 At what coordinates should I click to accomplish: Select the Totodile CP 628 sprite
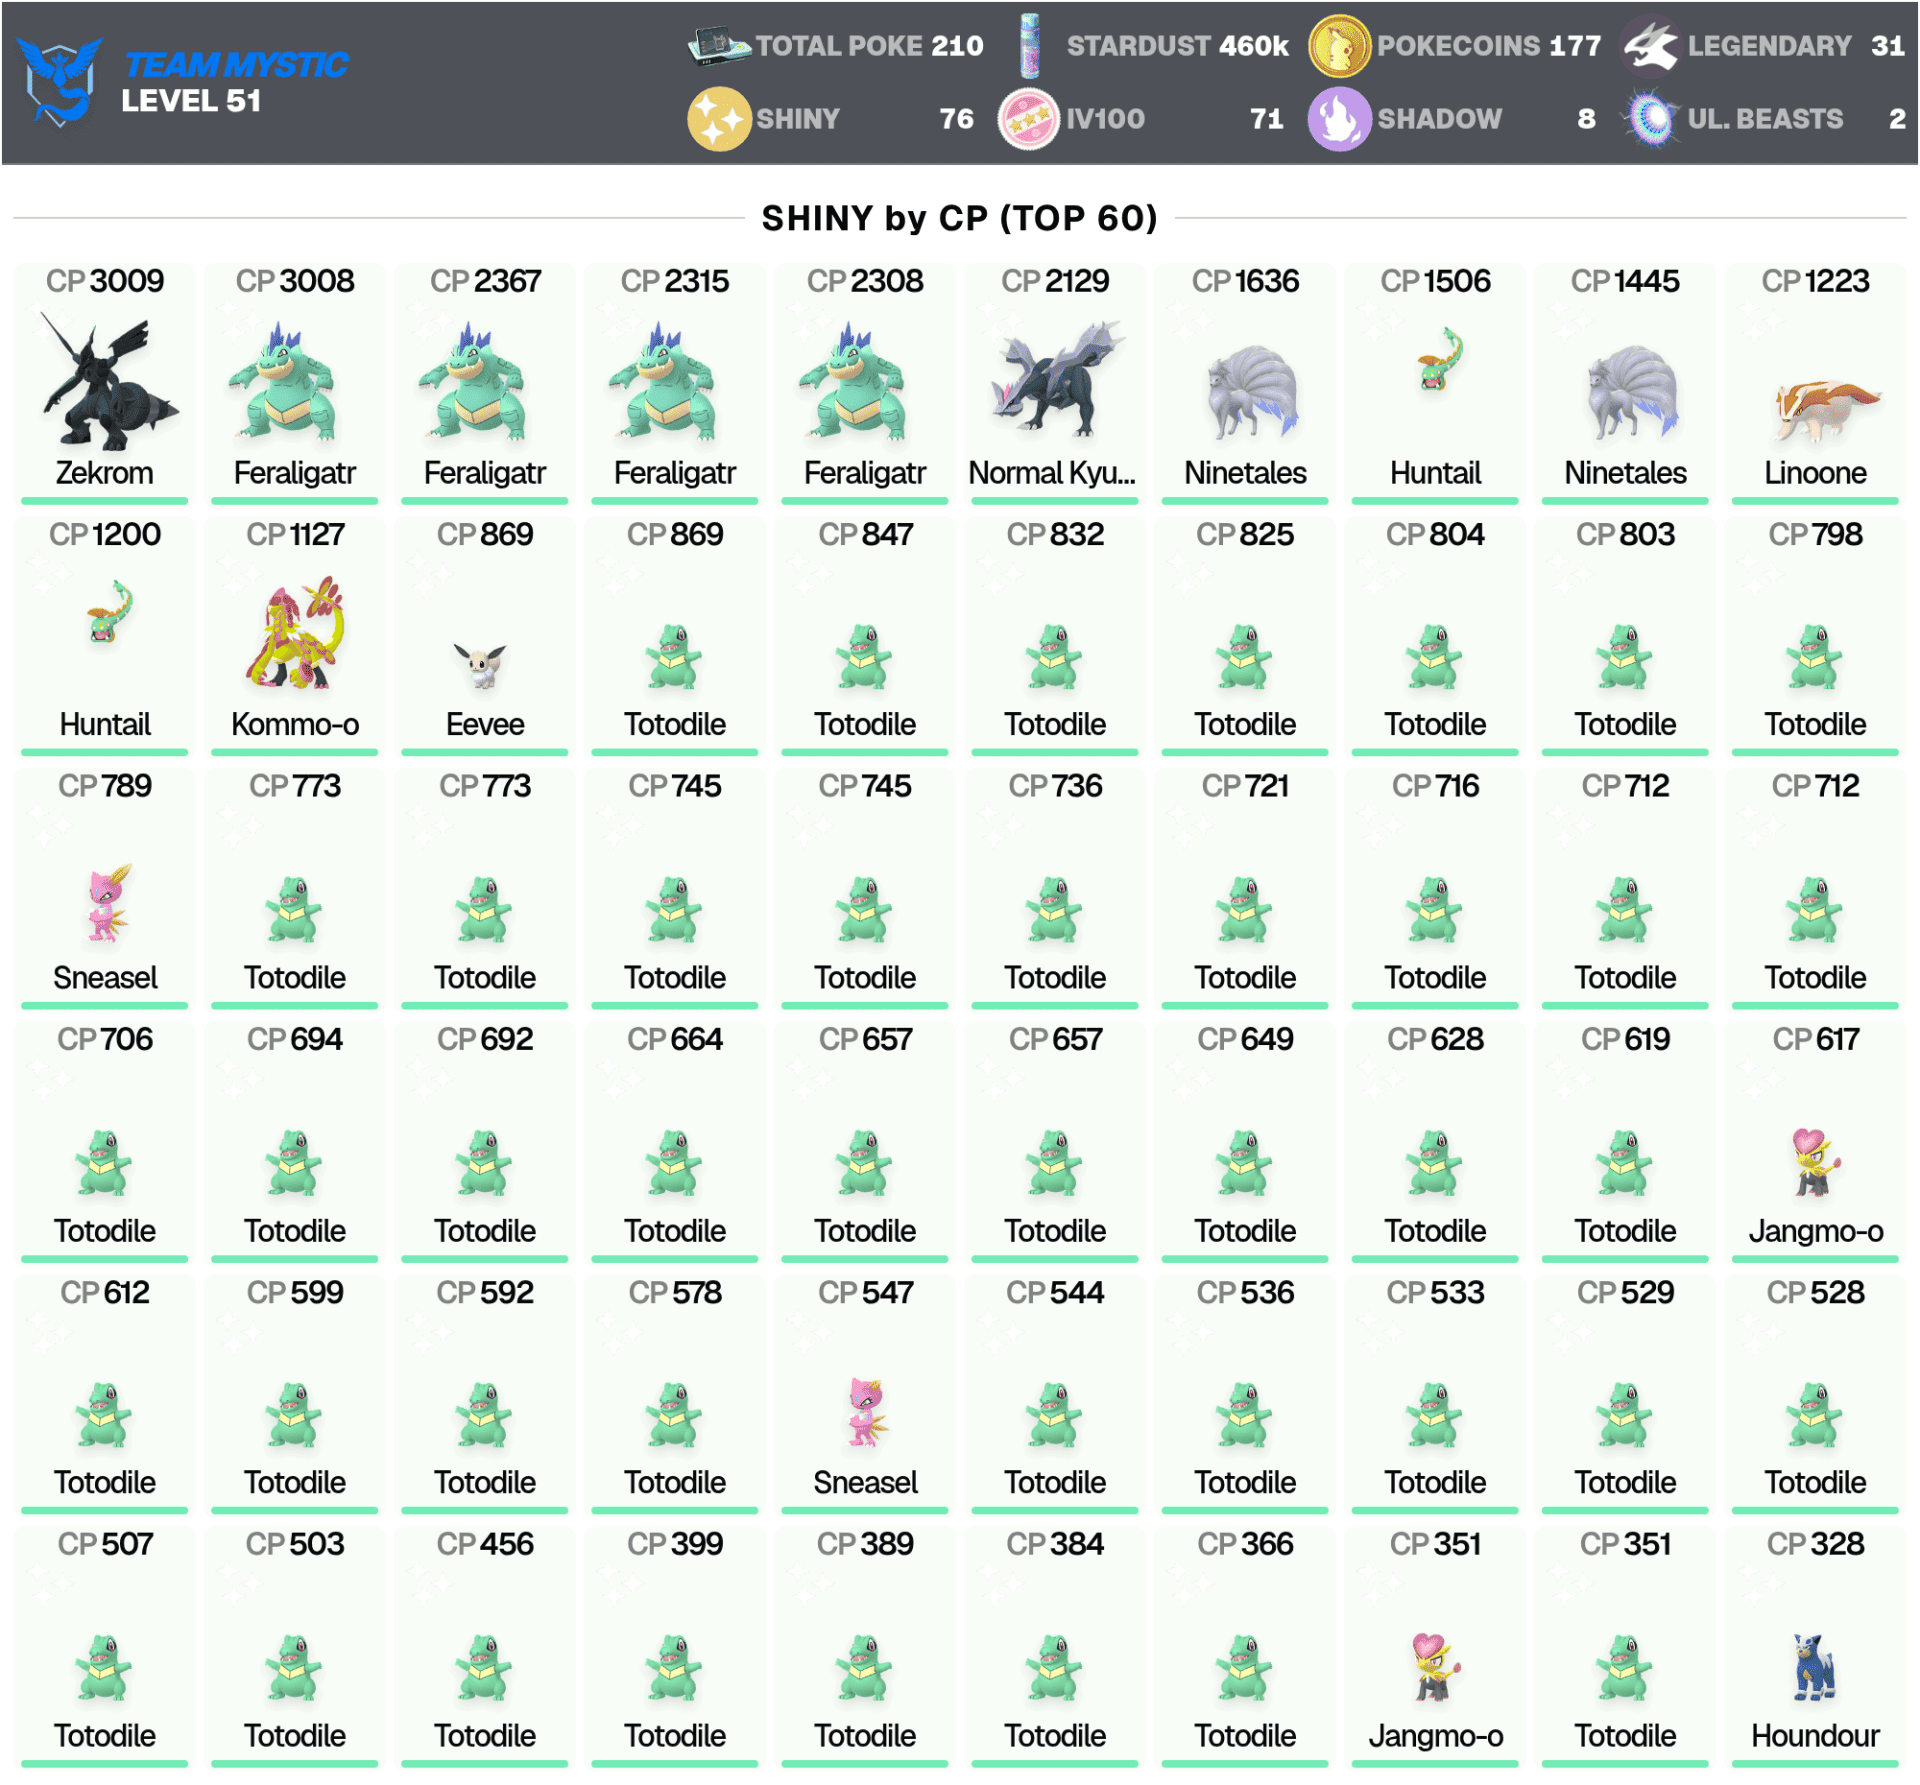(1434, 1163)
